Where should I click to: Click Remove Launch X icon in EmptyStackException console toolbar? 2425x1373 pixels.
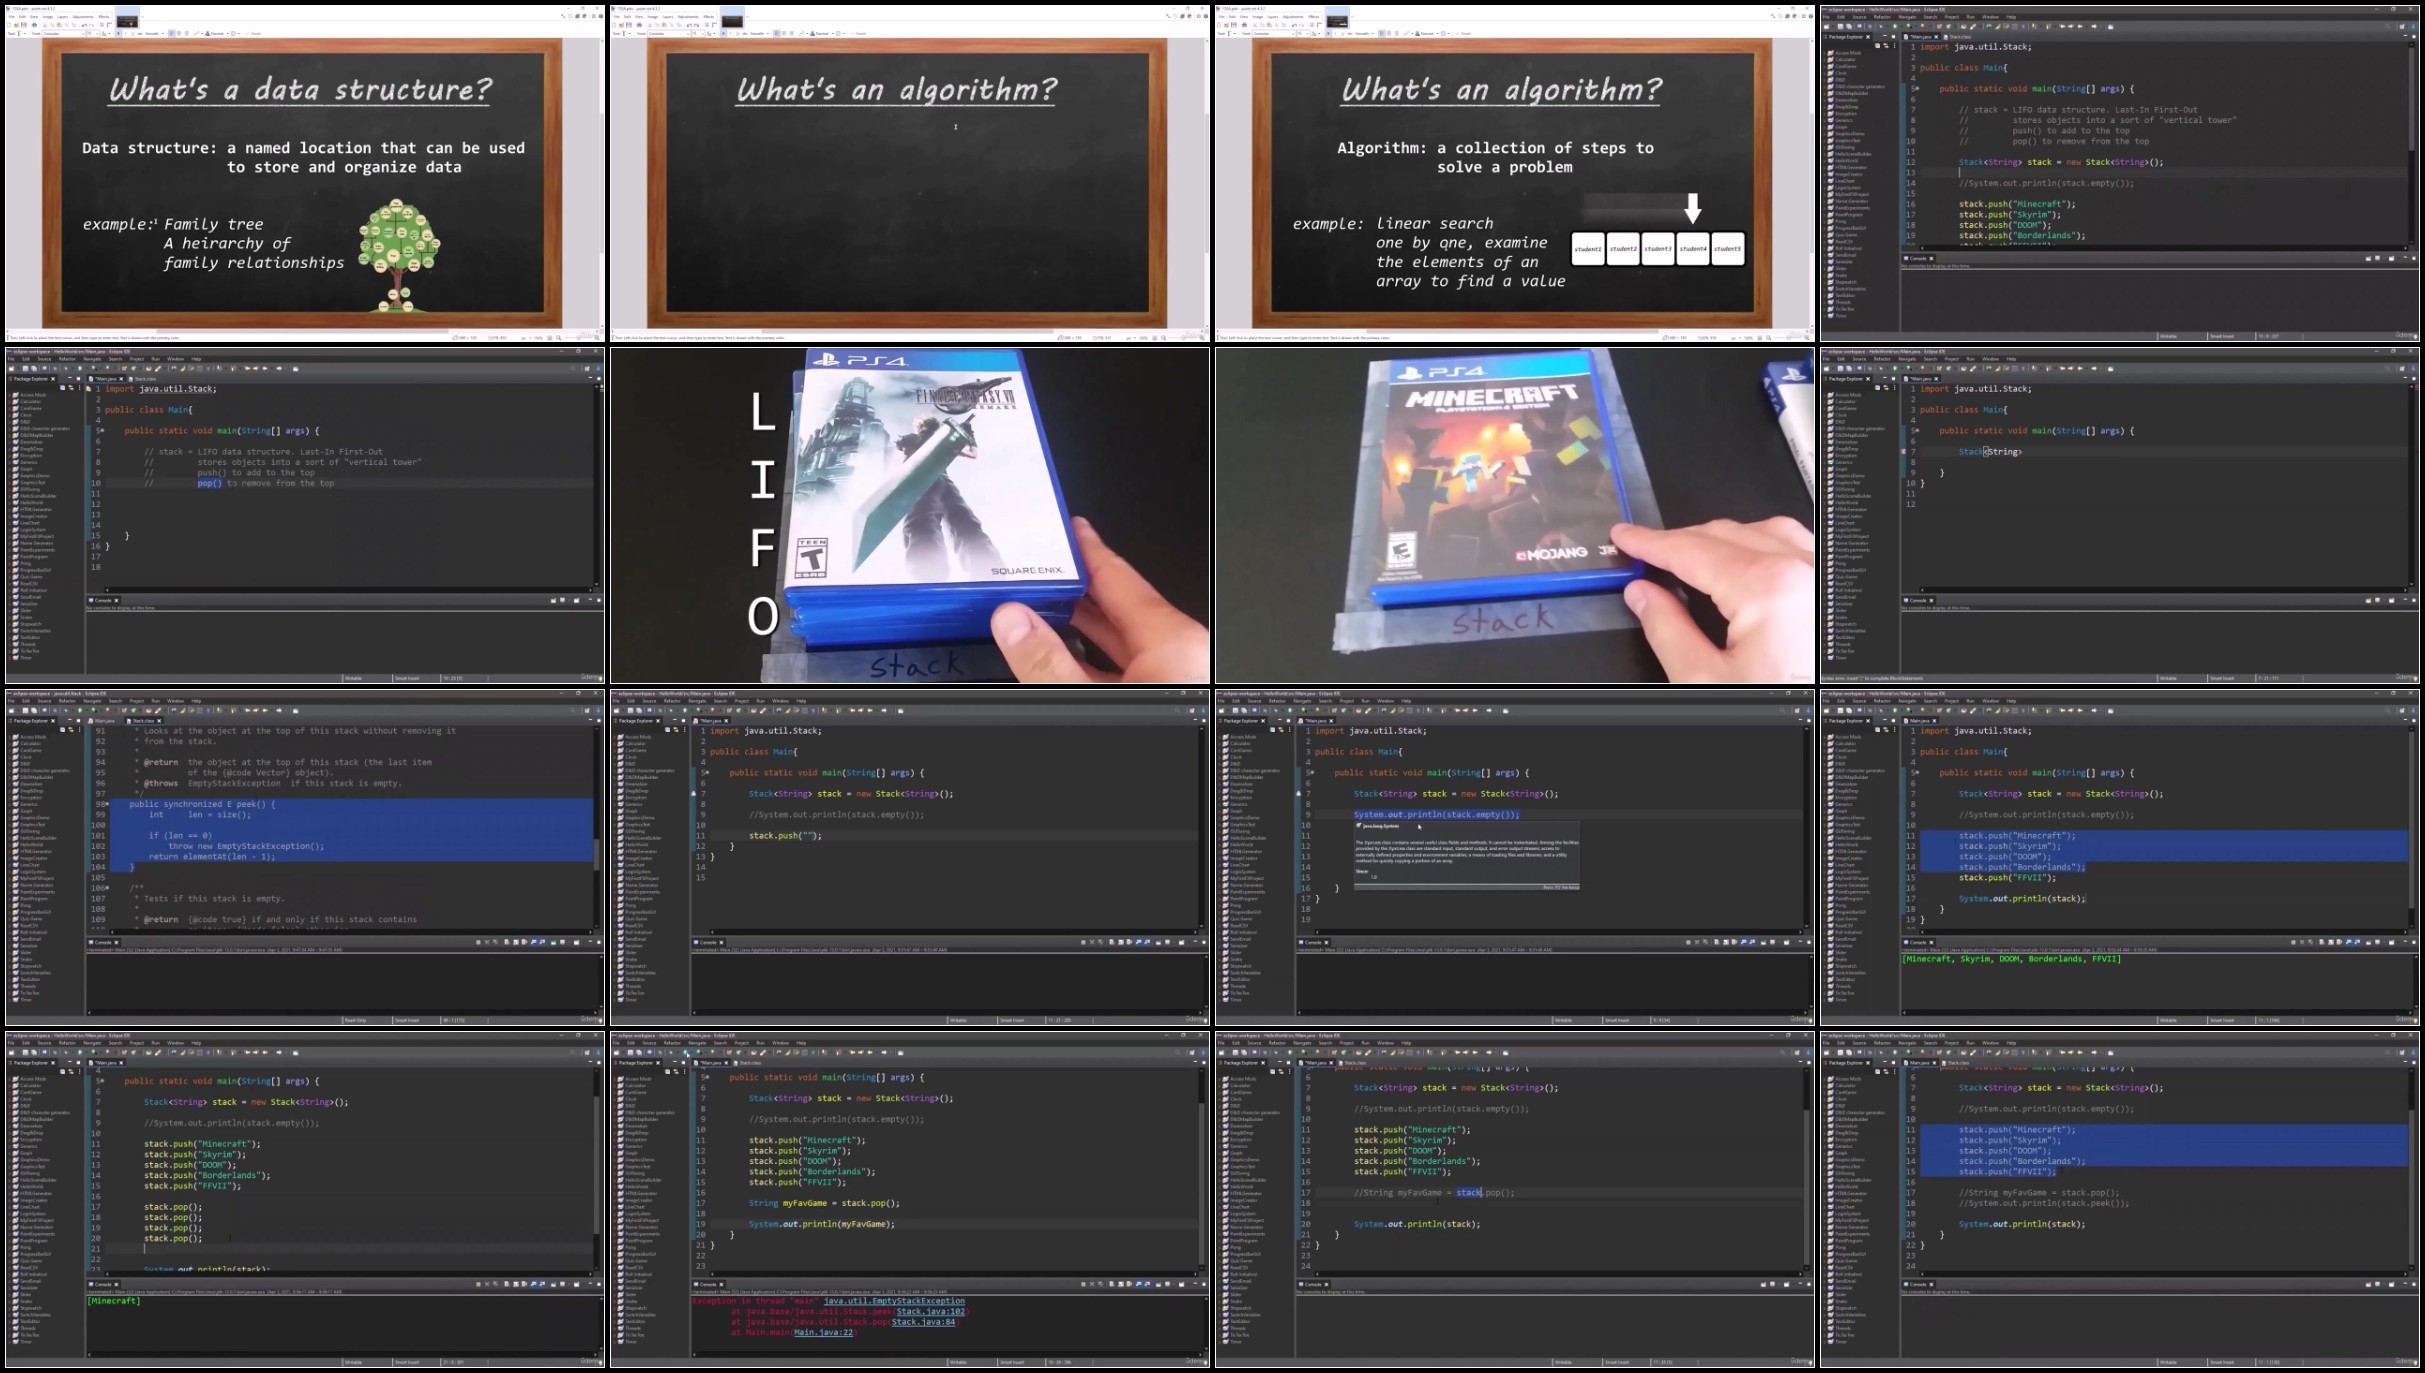1092,1284
